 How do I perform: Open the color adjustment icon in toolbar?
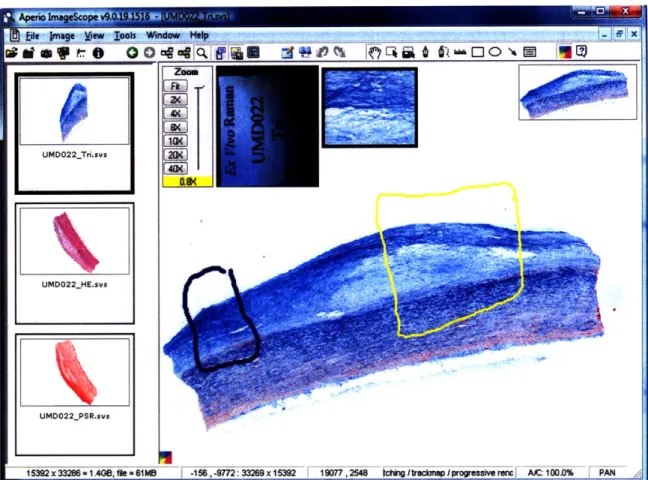click(565, 52)
